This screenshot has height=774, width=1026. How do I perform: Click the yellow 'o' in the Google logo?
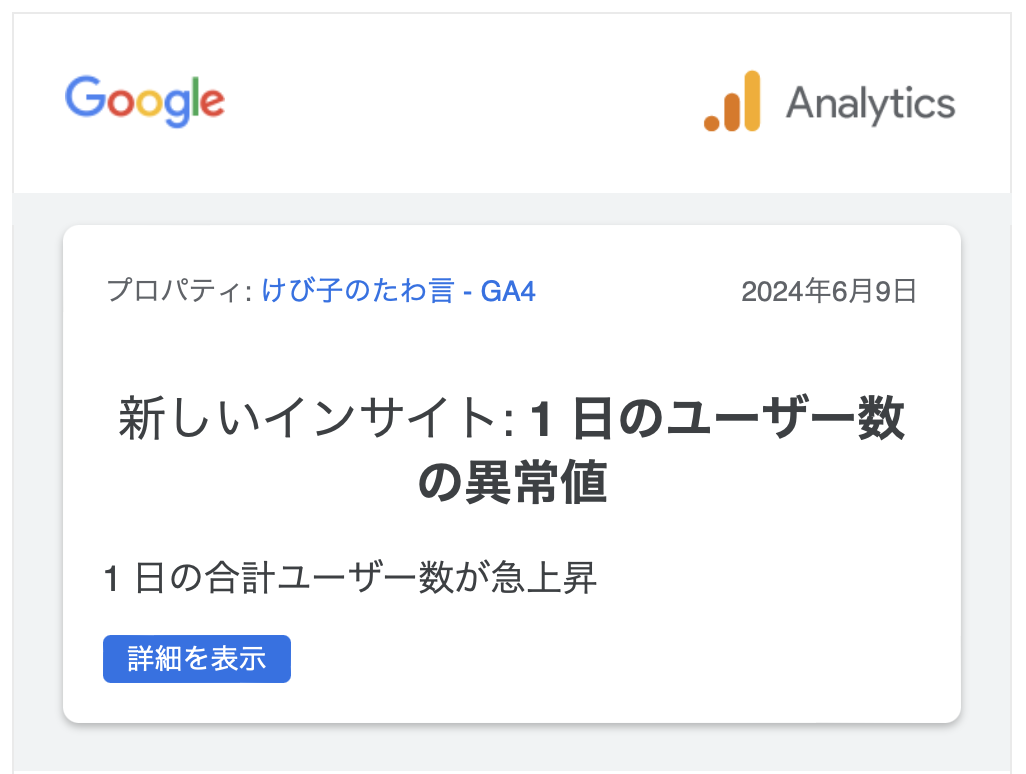(148, 104)
